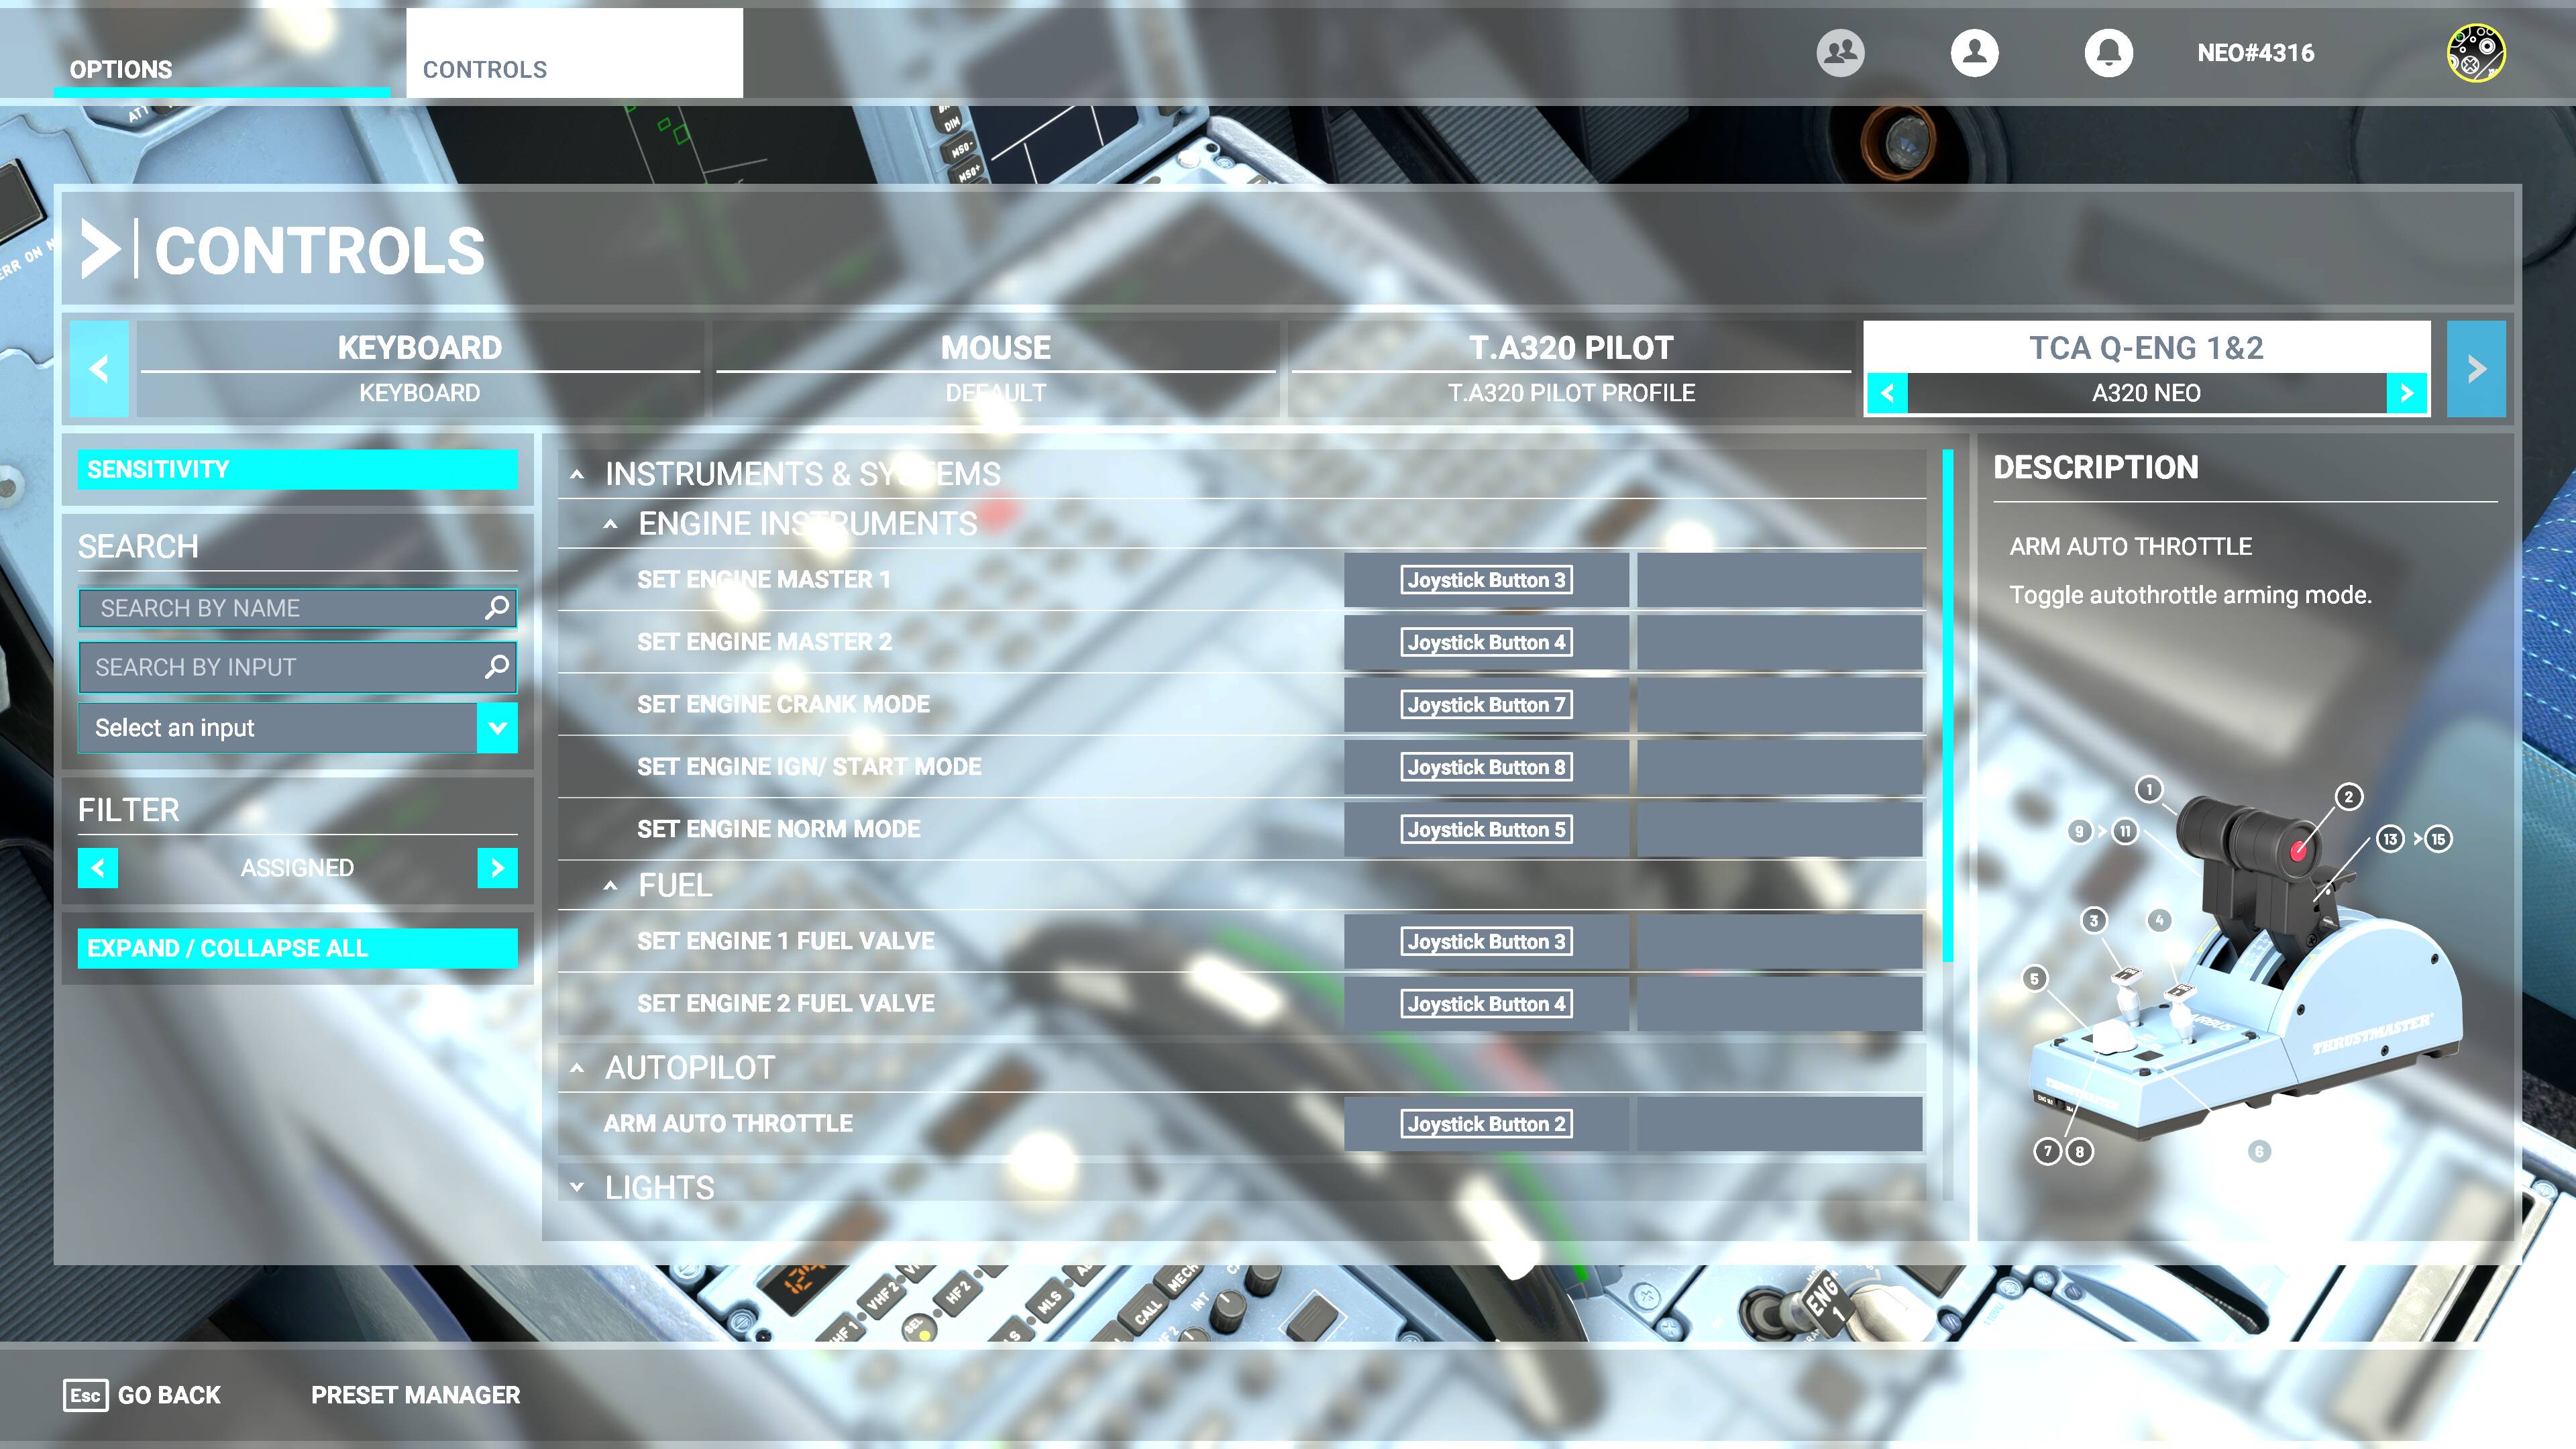Screen dimensions: 2576x1449
Task: Click the NEO#4316 gamer avatar icon
Action: pos(2475,53)
